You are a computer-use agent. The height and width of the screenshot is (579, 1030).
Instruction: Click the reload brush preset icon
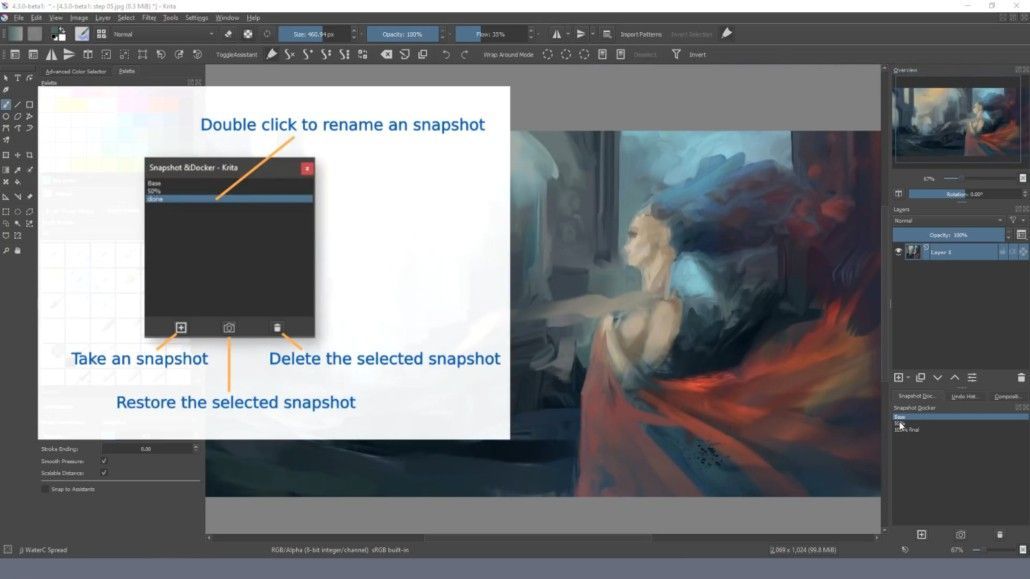click(x=267, y=34)
